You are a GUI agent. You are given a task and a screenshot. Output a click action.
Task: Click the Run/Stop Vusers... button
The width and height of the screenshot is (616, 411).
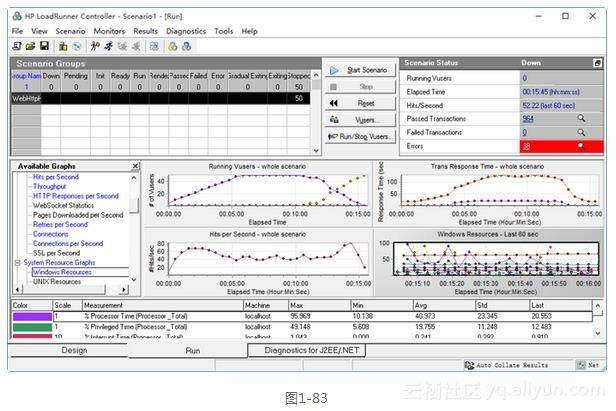360,136
